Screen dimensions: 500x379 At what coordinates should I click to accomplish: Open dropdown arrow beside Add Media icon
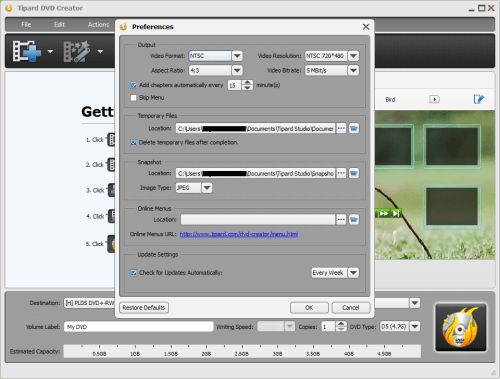point(50,51)
